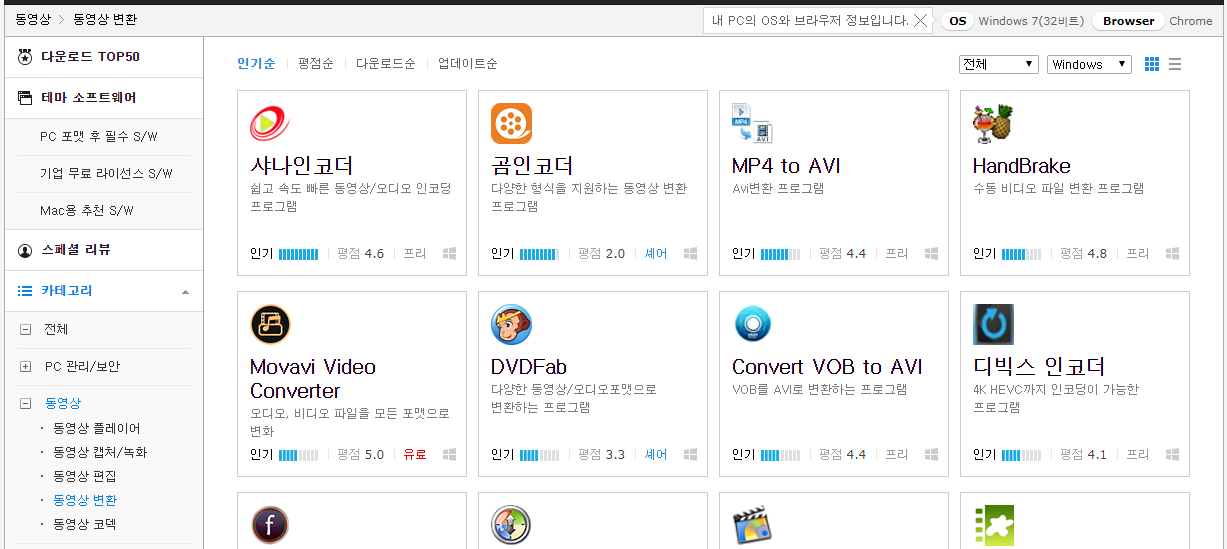
Task: Open the Movavi Video Converter title
Action: coord(313,379)
